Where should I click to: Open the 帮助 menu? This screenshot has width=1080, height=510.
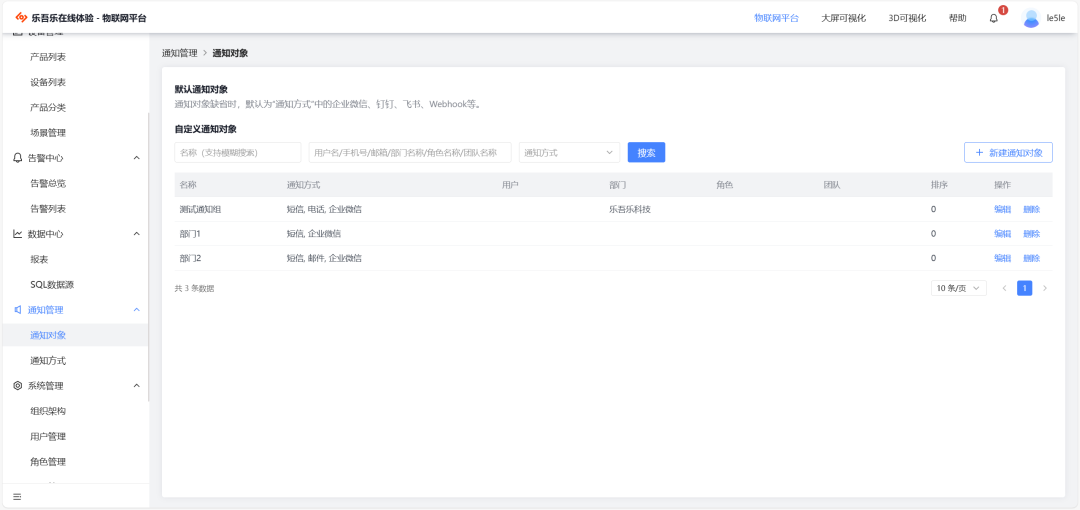[x=957, y=19]
